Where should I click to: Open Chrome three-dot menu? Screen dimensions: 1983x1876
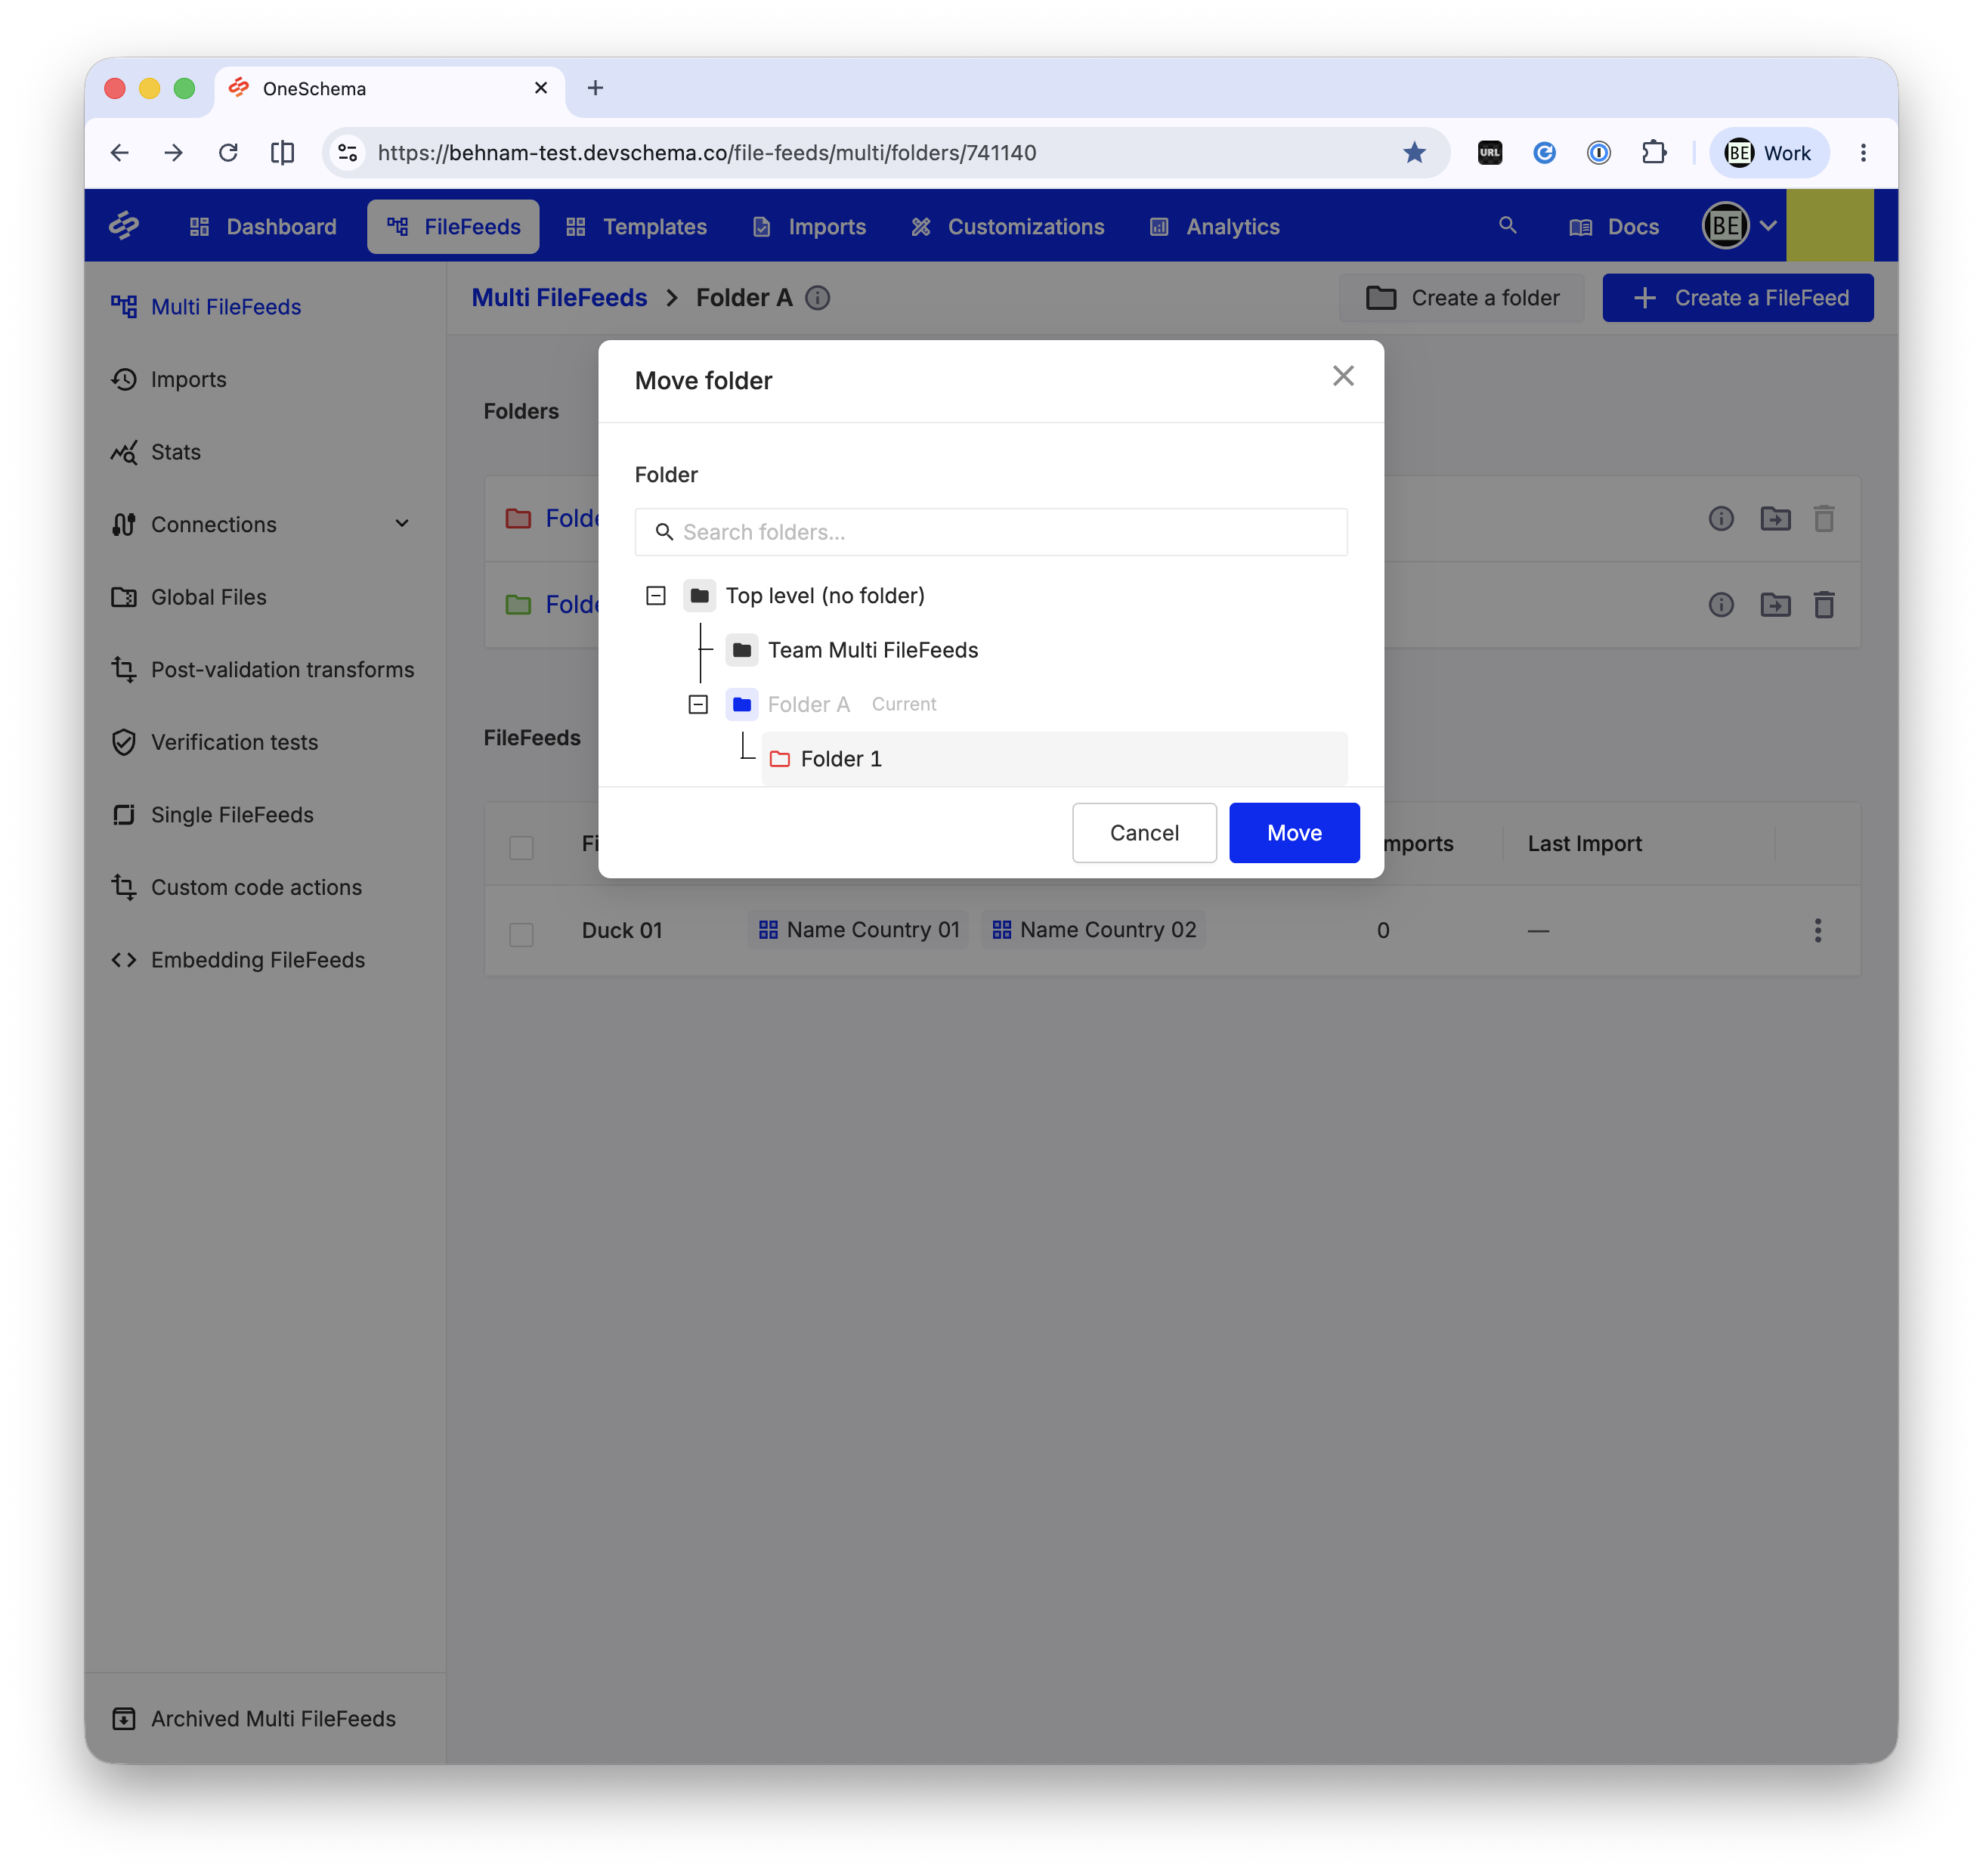(x=1863, y=153)
